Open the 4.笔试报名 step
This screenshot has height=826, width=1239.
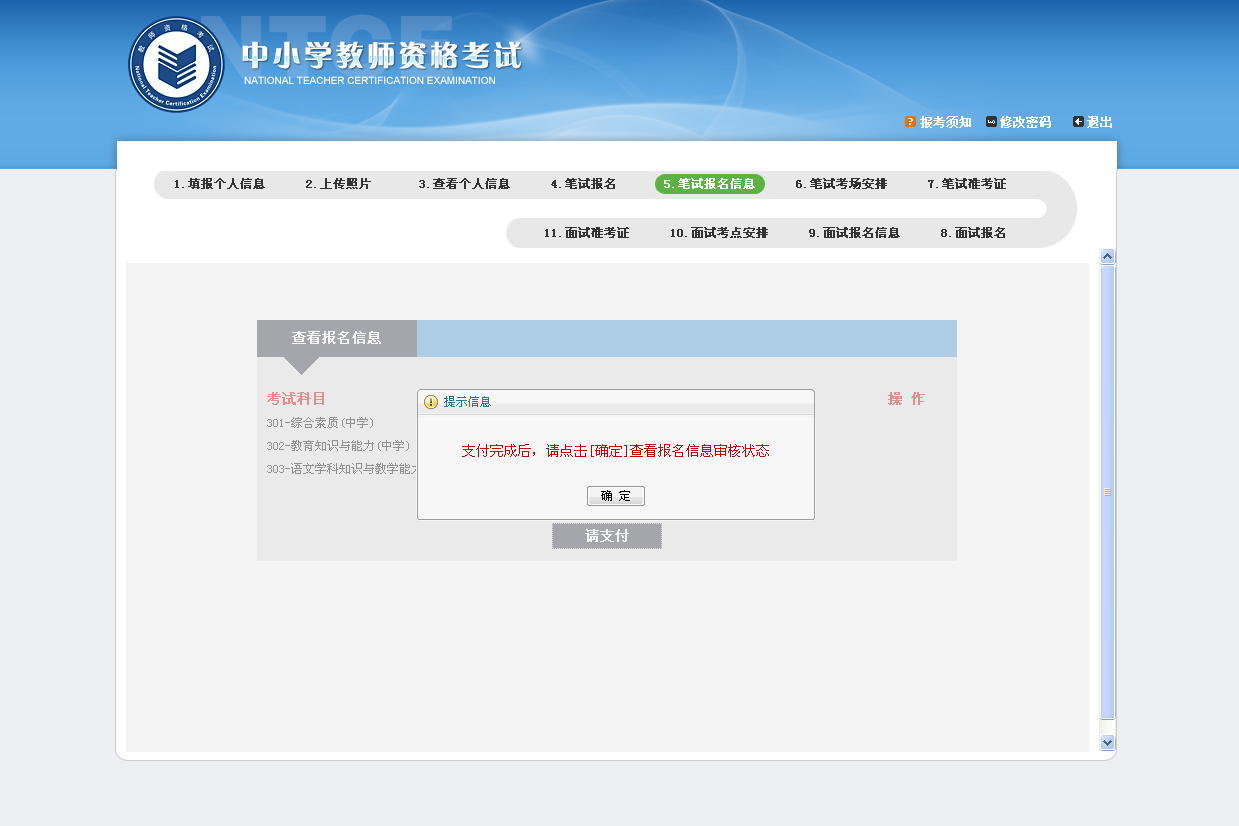pyautogui.click(x=584, y=184)
